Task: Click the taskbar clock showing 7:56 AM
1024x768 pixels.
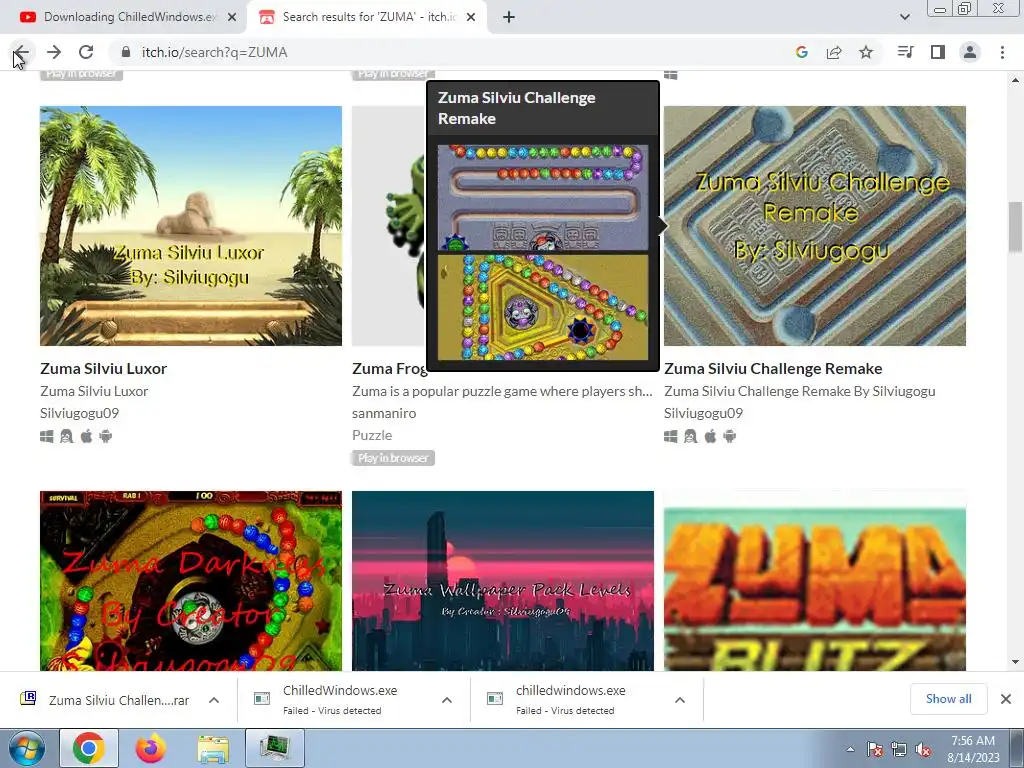Action: click(973, 748)
